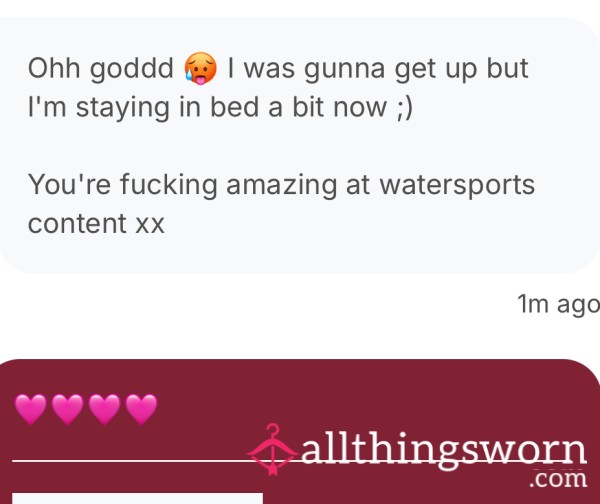Click the white box in maroon bubble
The image size is (600, 504).
point(137,499)
